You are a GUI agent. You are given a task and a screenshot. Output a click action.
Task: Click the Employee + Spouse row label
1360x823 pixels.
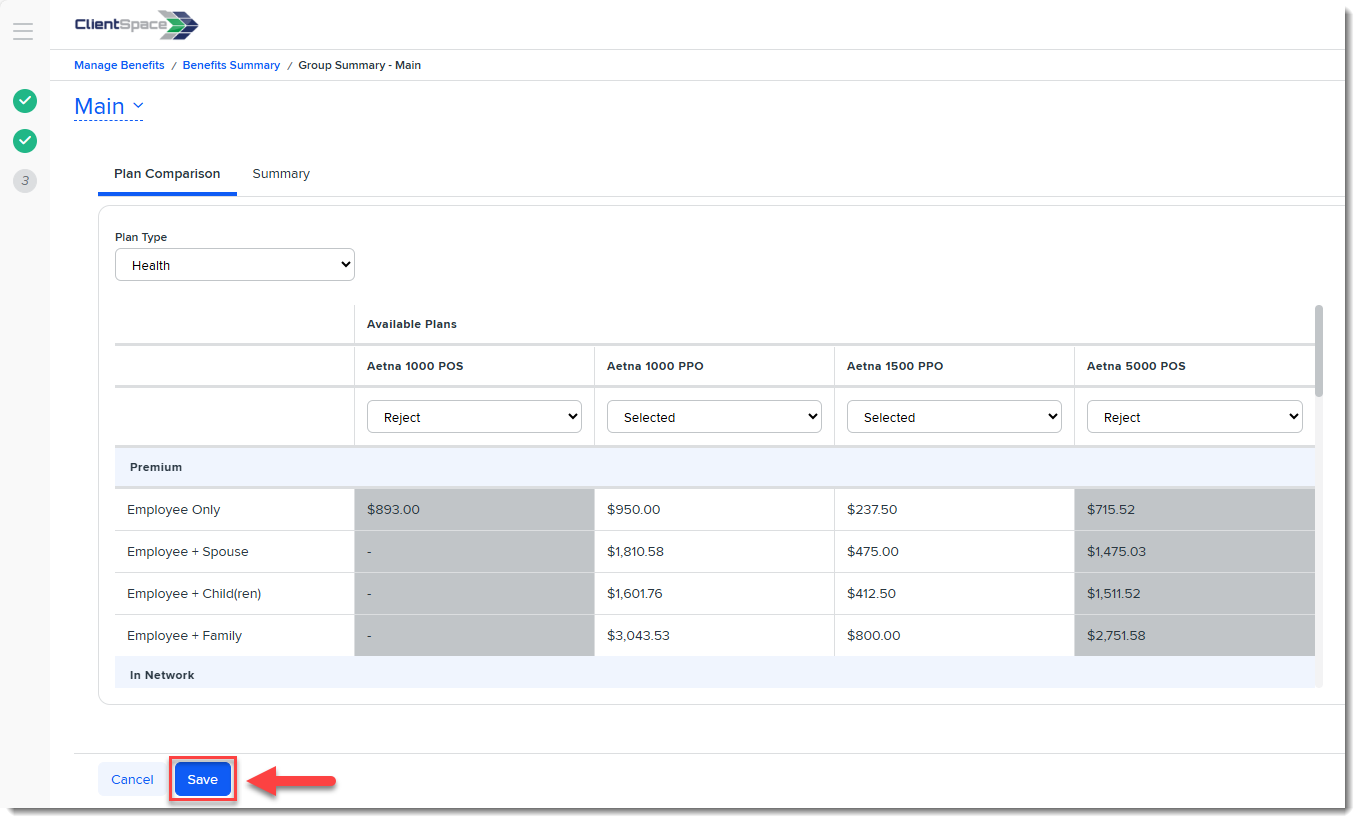[188, 552]
